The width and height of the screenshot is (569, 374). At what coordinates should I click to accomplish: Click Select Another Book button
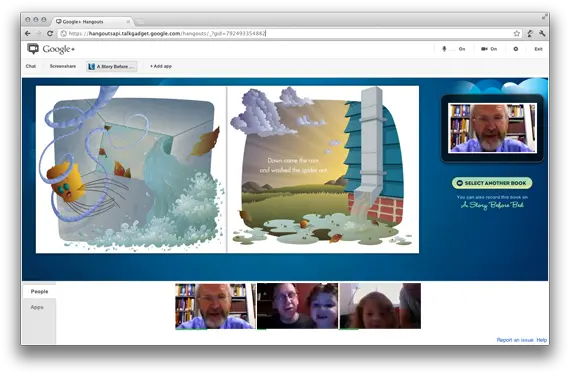pos(492,183)
